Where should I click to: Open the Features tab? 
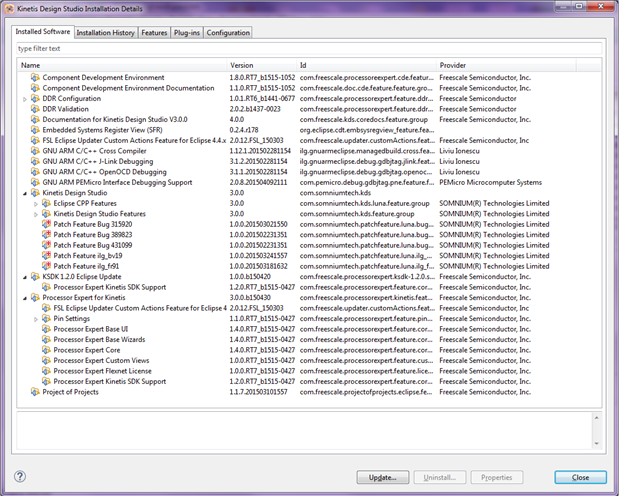(154, 32)
